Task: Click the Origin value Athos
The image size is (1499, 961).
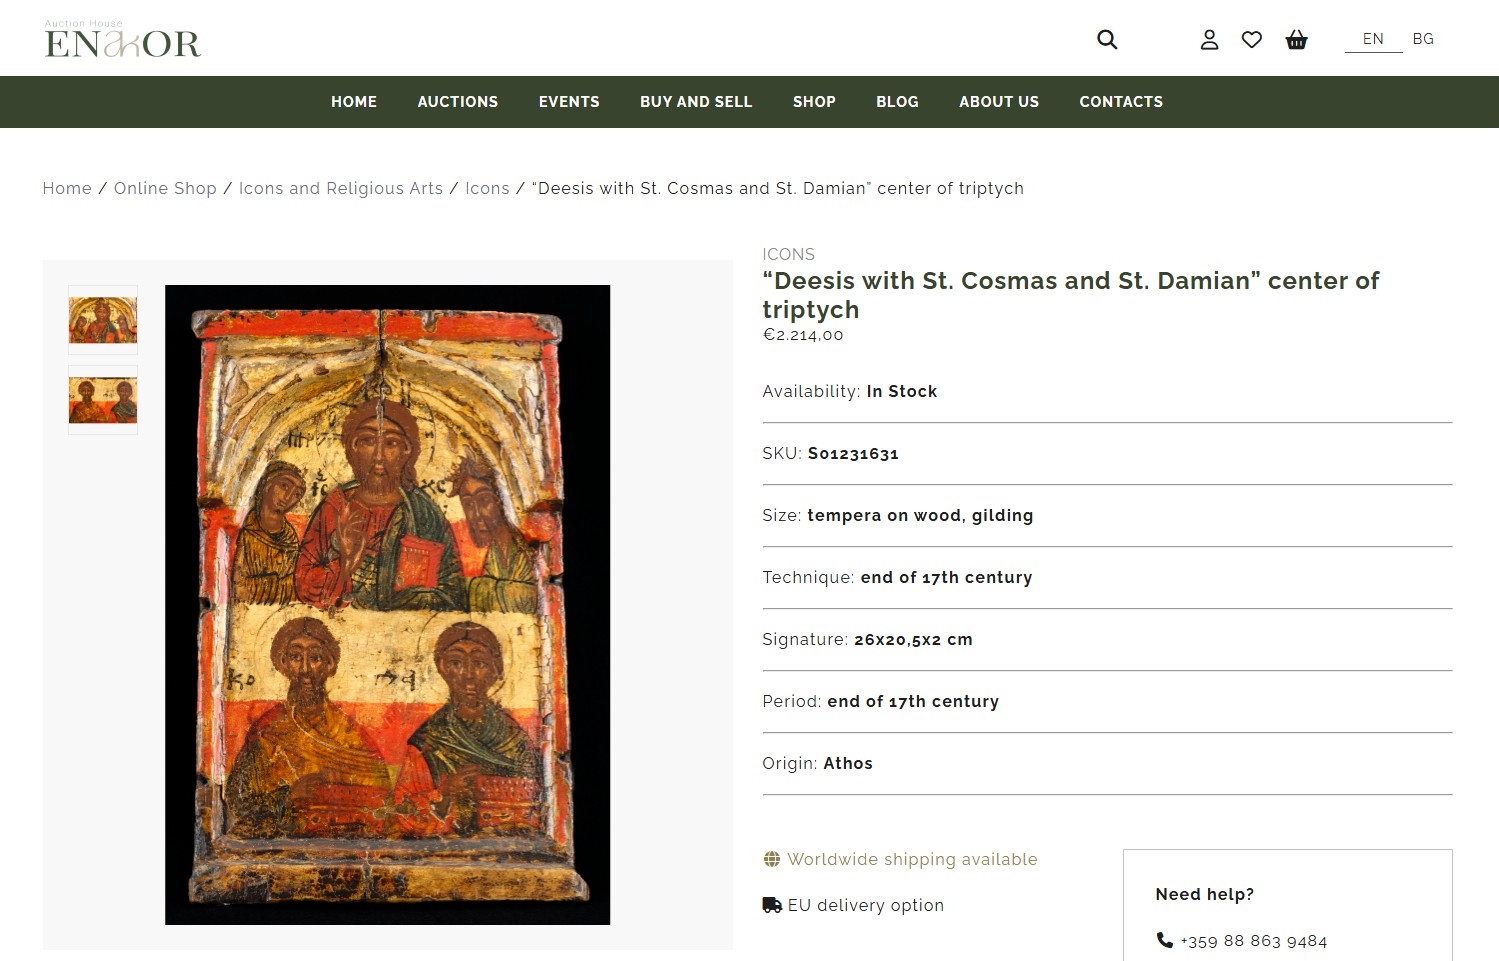Action: click(848, 763)
